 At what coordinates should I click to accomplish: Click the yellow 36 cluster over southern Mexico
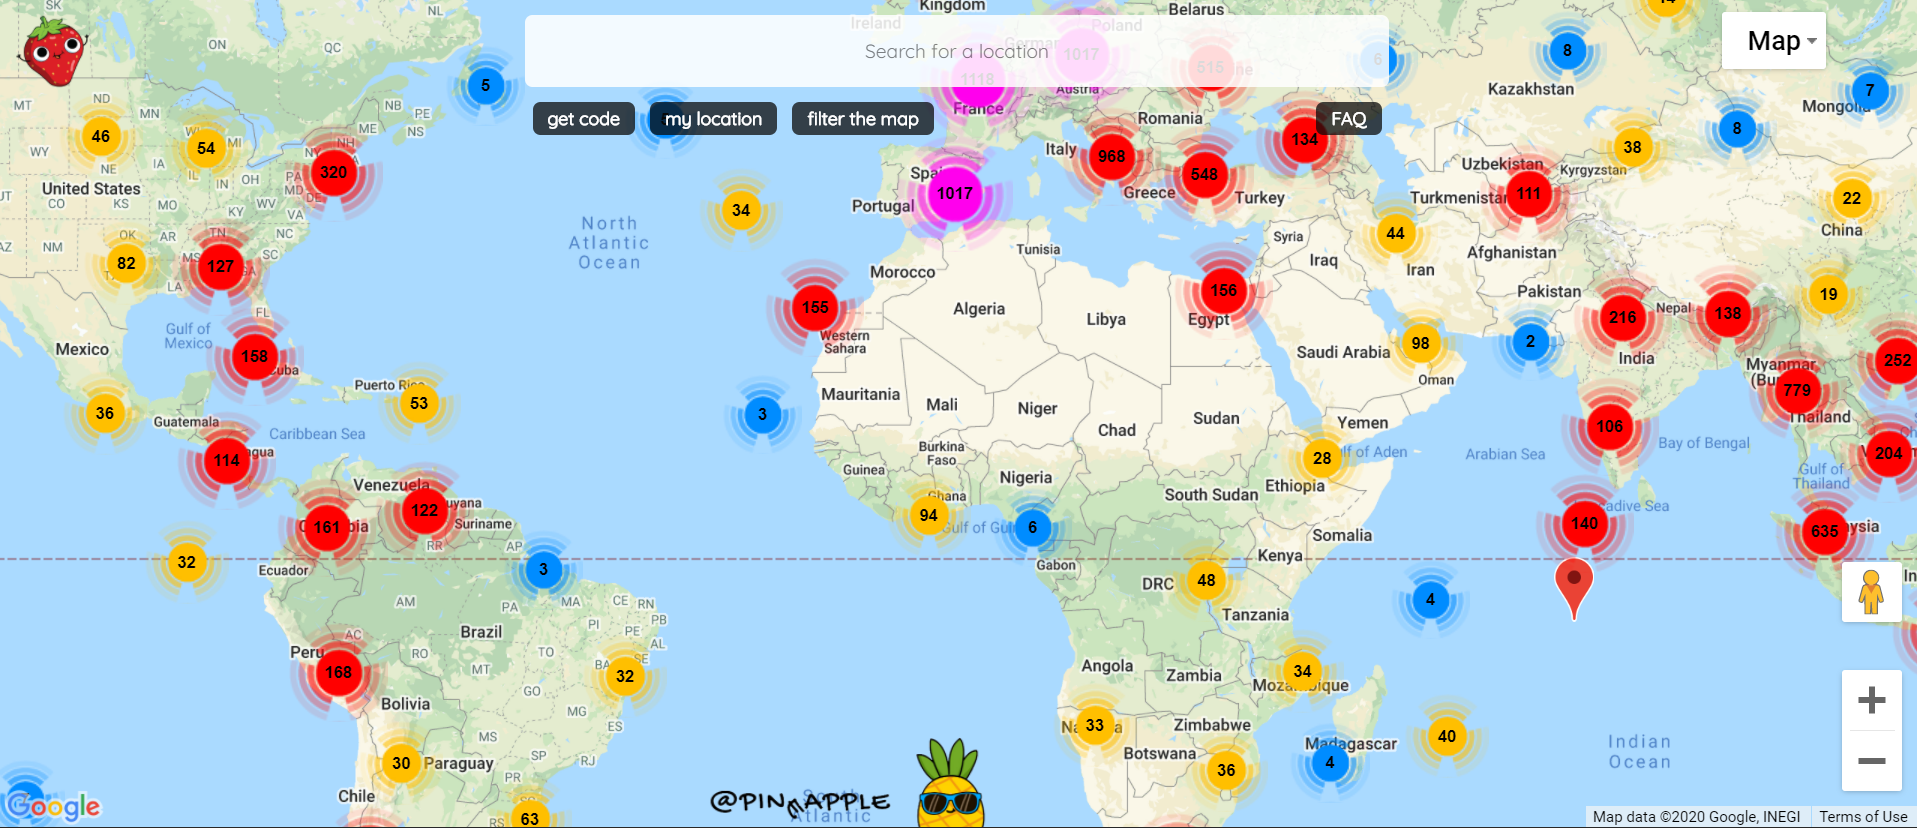pyautogui.click(x=105, y=413)
